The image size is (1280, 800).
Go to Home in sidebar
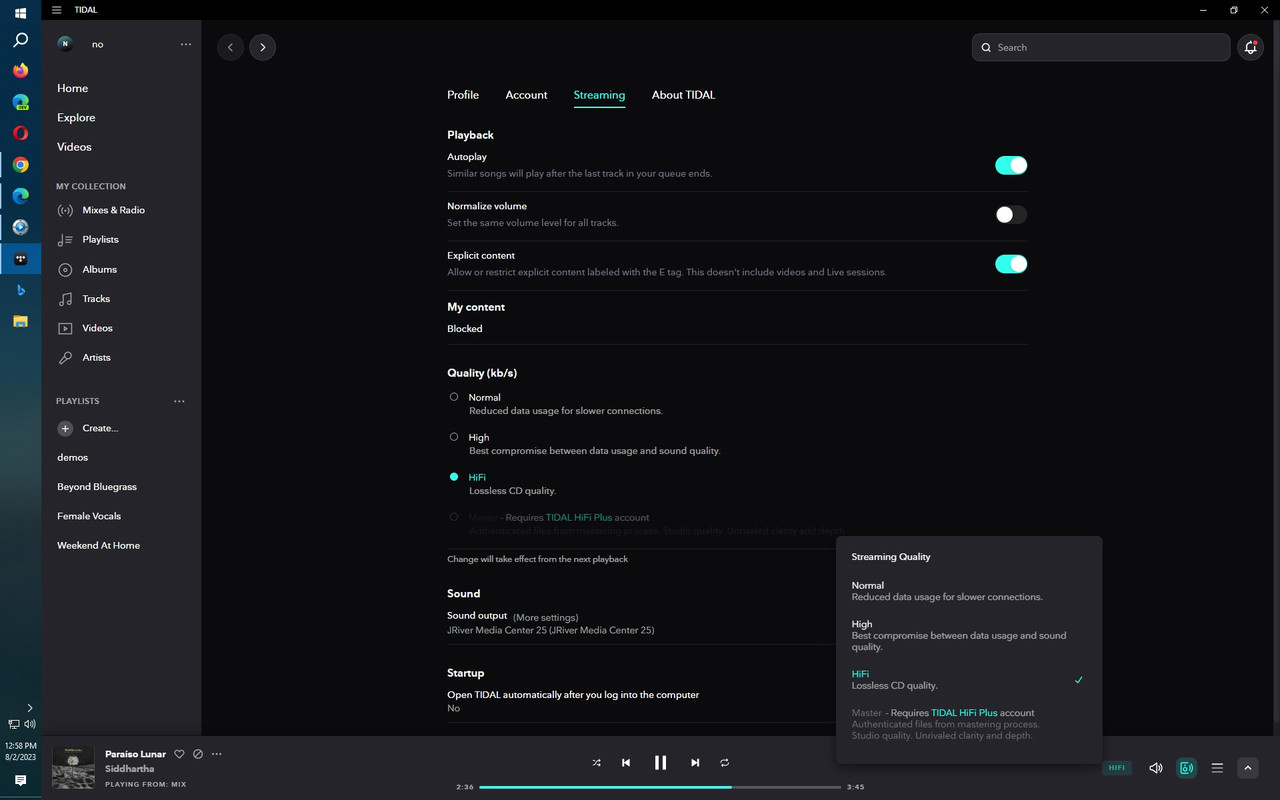coord(73,88)
